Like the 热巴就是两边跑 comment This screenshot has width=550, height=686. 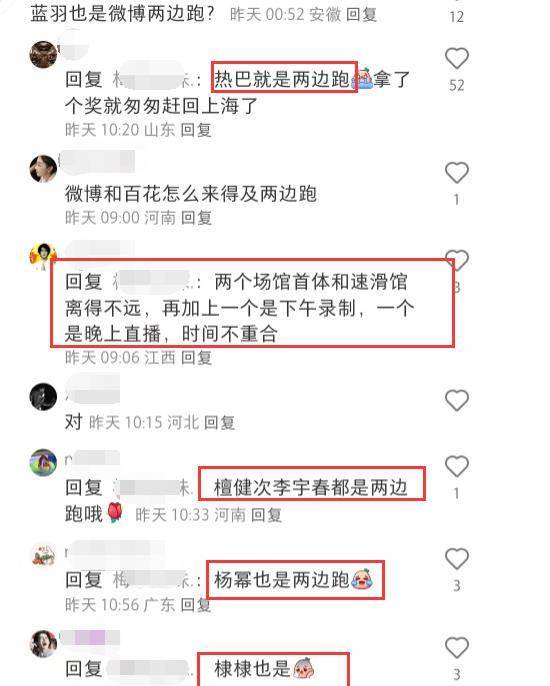click(x=457, y=59)
